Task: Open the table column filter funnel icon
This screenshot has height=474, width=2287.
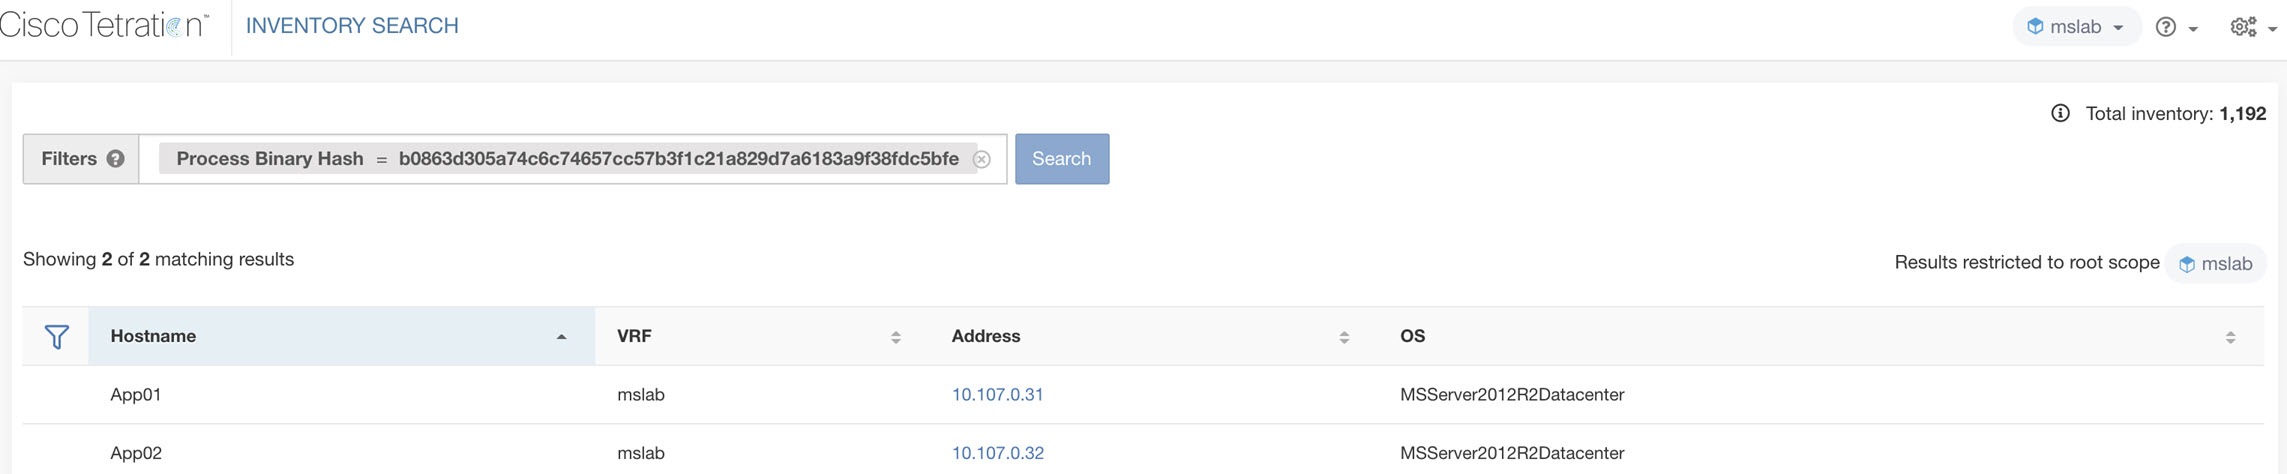Action: click(x=57, y=337)
